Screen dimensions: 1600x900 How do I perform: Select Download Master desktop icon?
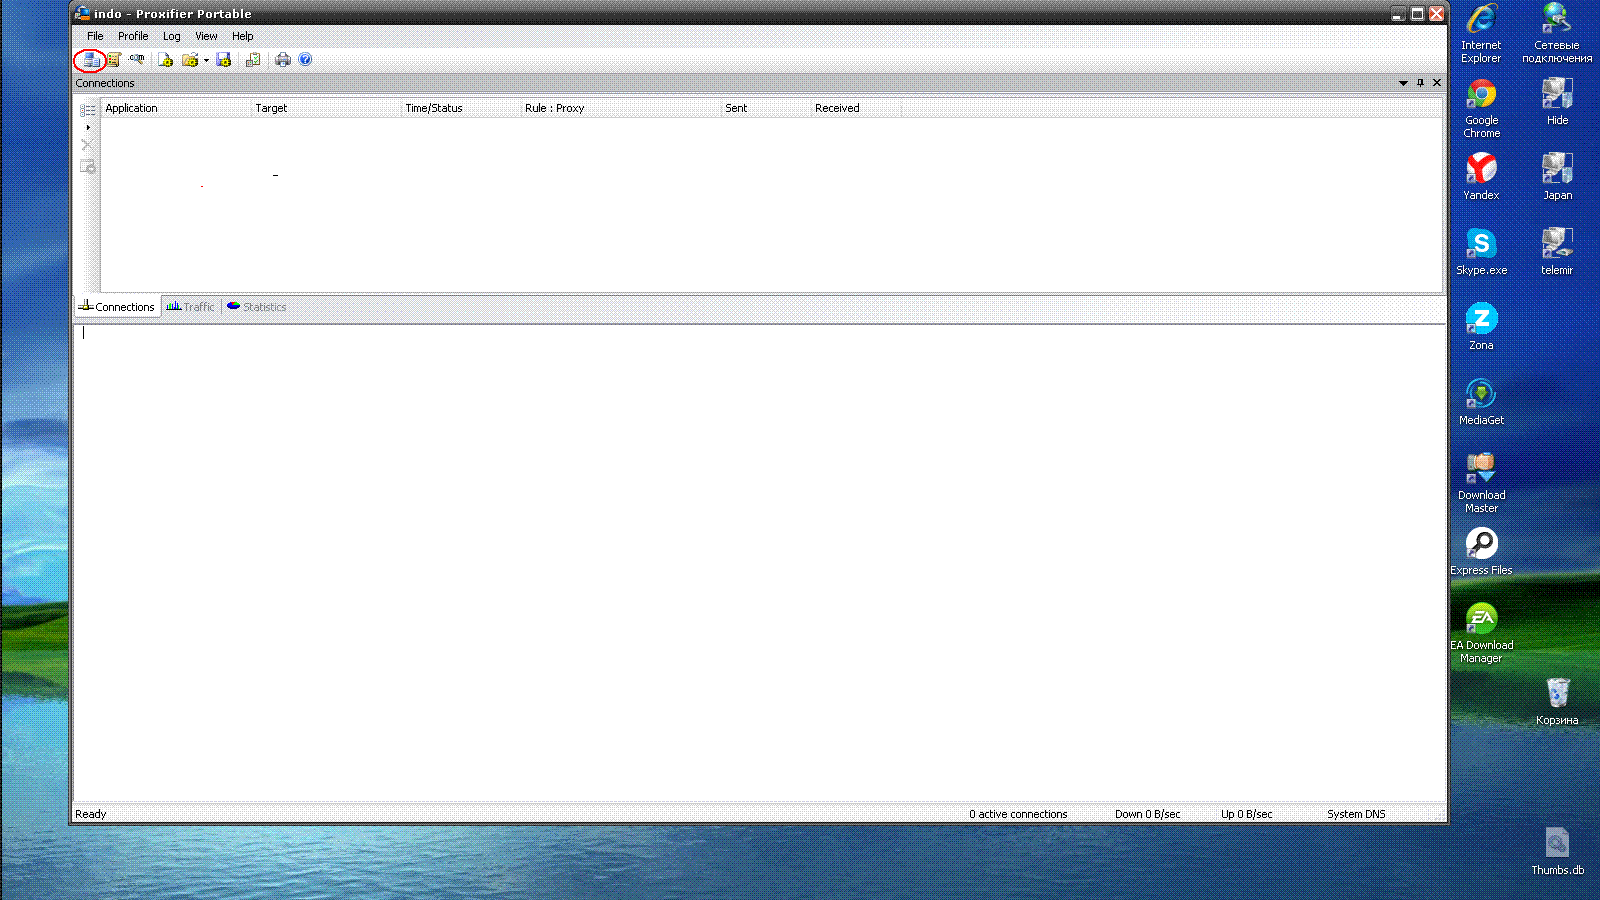click(x=1481, y=483)
